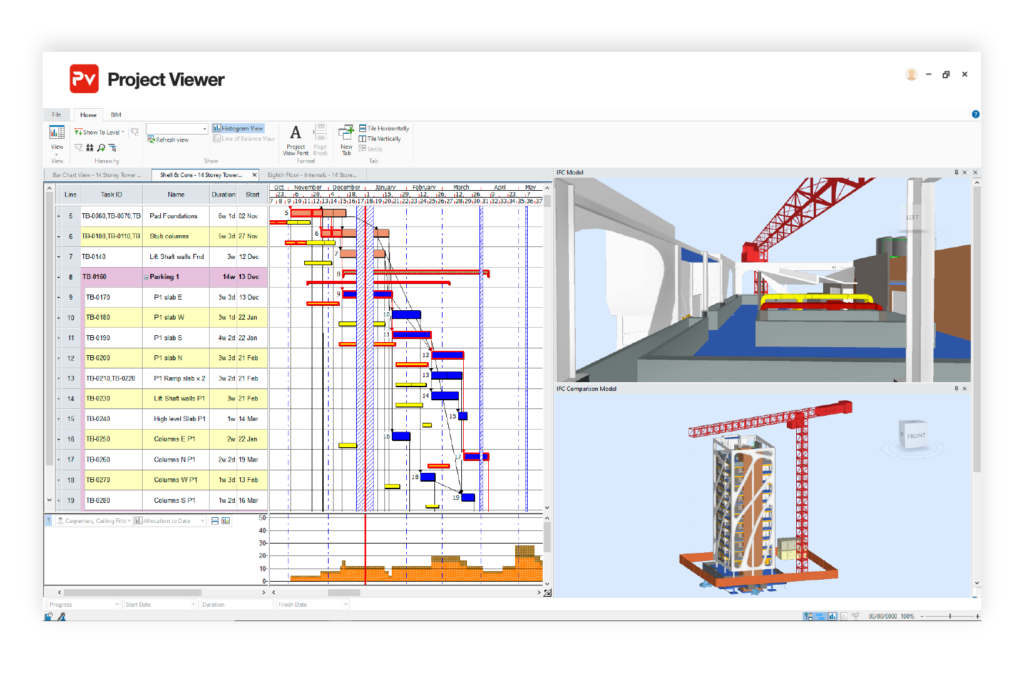Select the Pad Foundations task row

click(161, 216)
